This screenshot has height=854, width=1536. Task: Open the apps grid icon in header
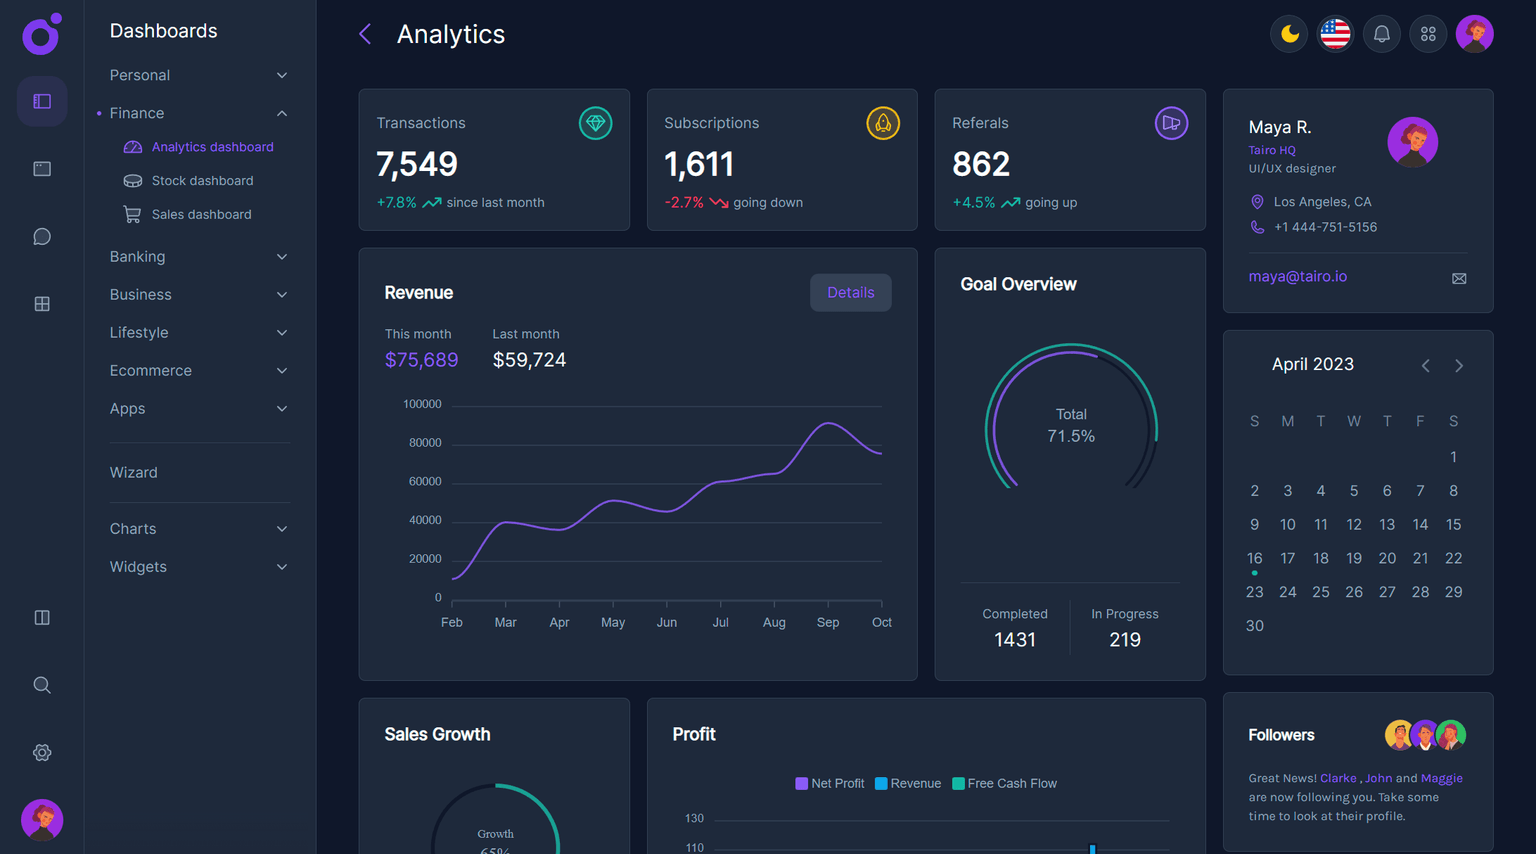[x=1428, y=33]
